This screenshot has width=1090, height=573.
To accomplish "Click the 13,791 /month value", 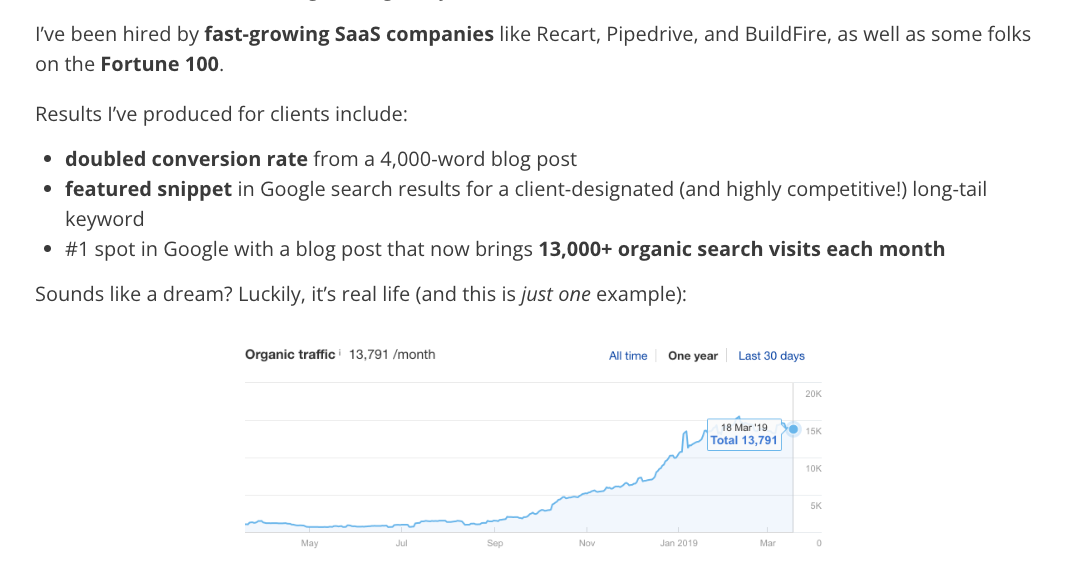I will click(x=392, y=355).
